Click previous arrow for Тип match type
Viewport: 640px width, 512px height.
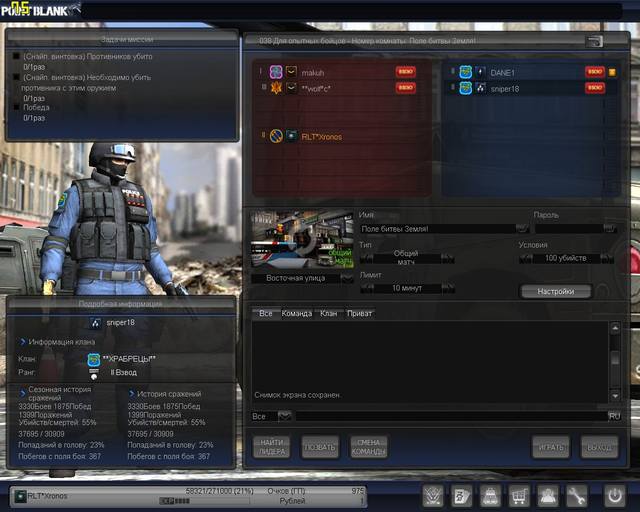367,258
